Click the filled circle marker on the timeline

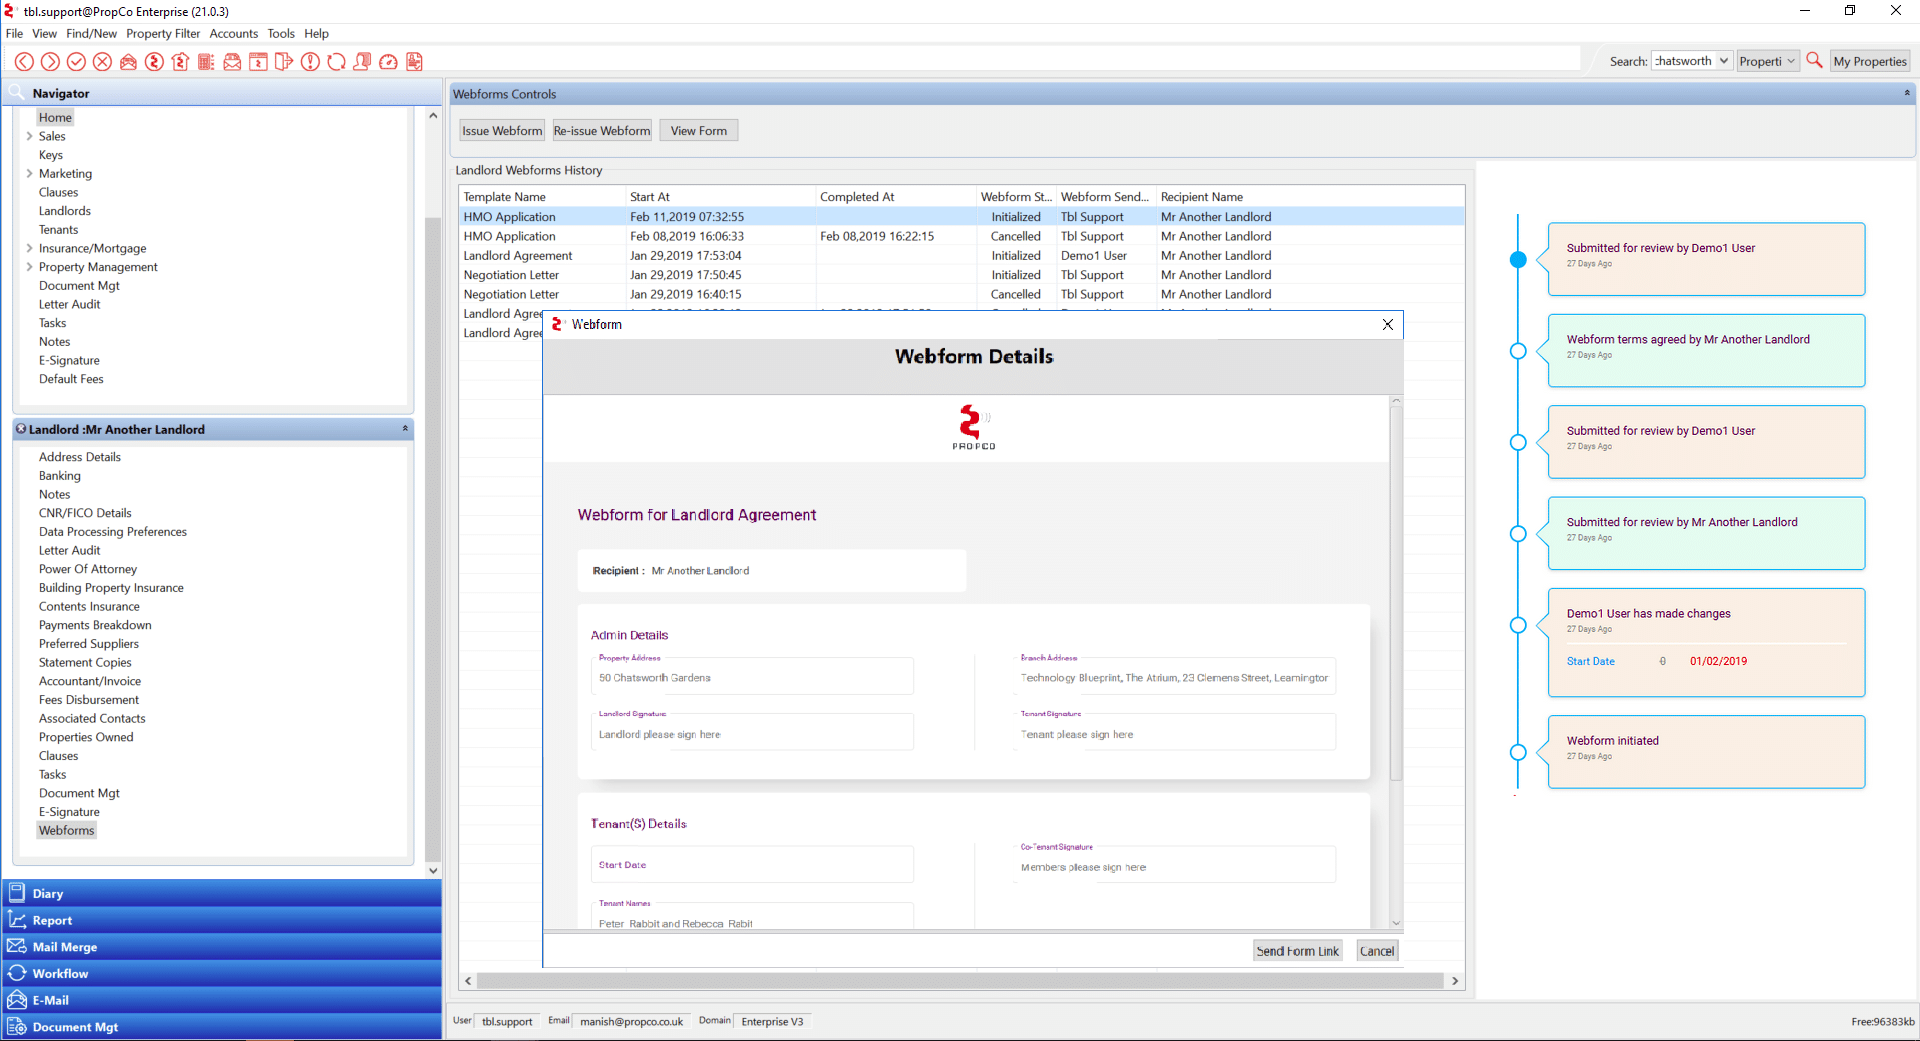click(x=1518, y=259)
